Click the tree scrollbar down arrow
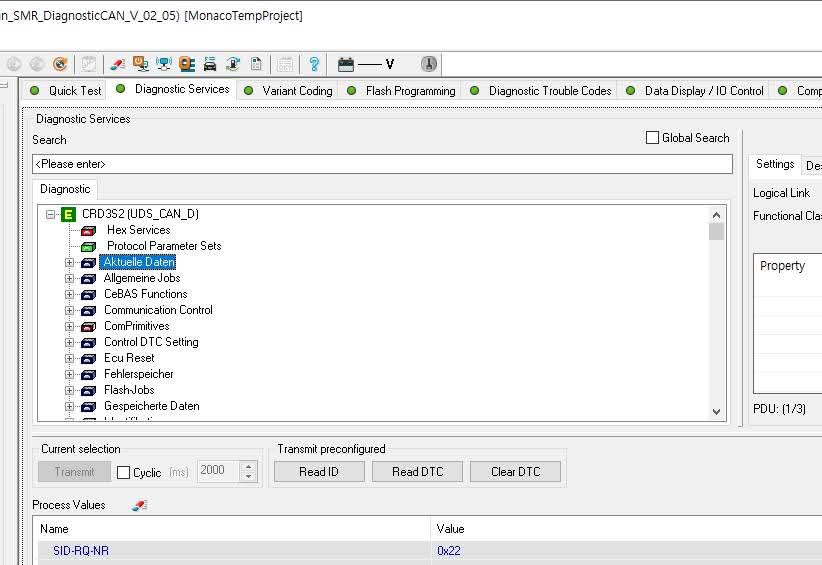 pos(716,412)
